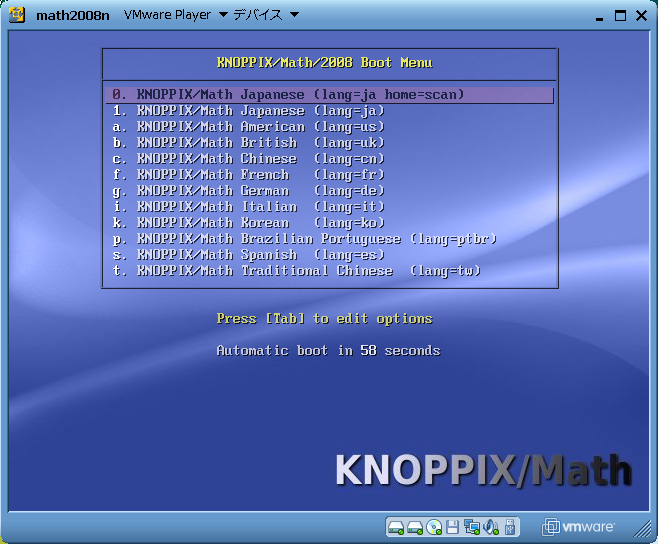
Task: Select the American (lang=us) boot entry
Action: click(330, 127)
